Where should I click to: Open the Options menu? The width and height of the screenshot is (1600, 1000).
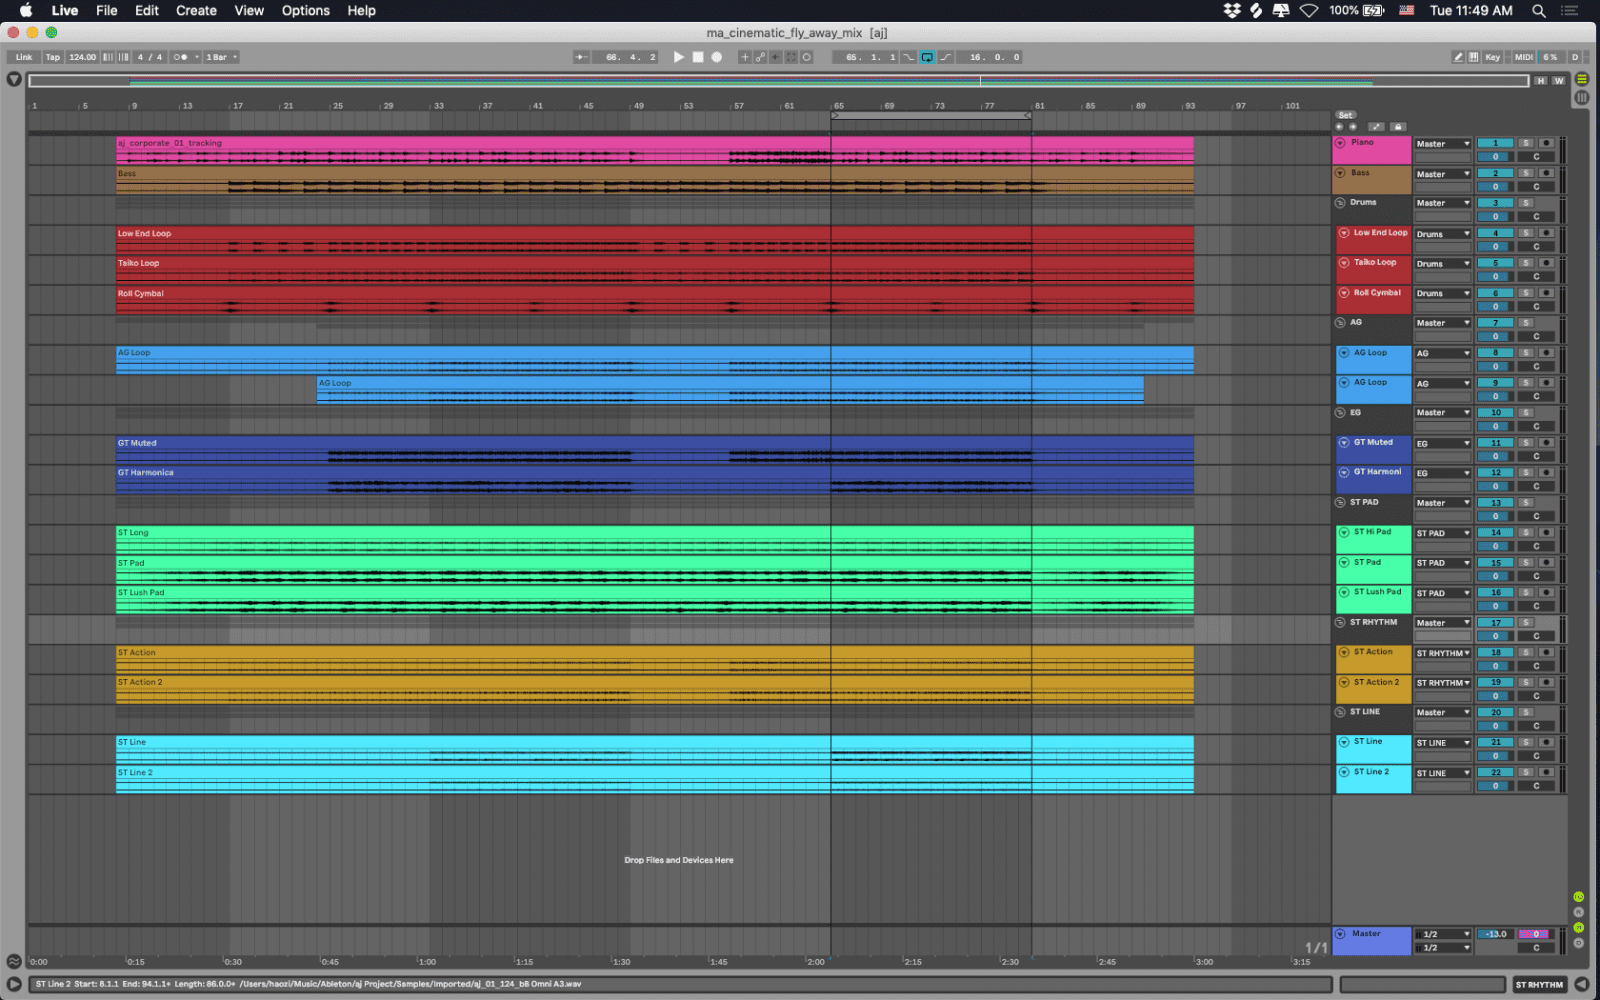(x=305, y=10)
